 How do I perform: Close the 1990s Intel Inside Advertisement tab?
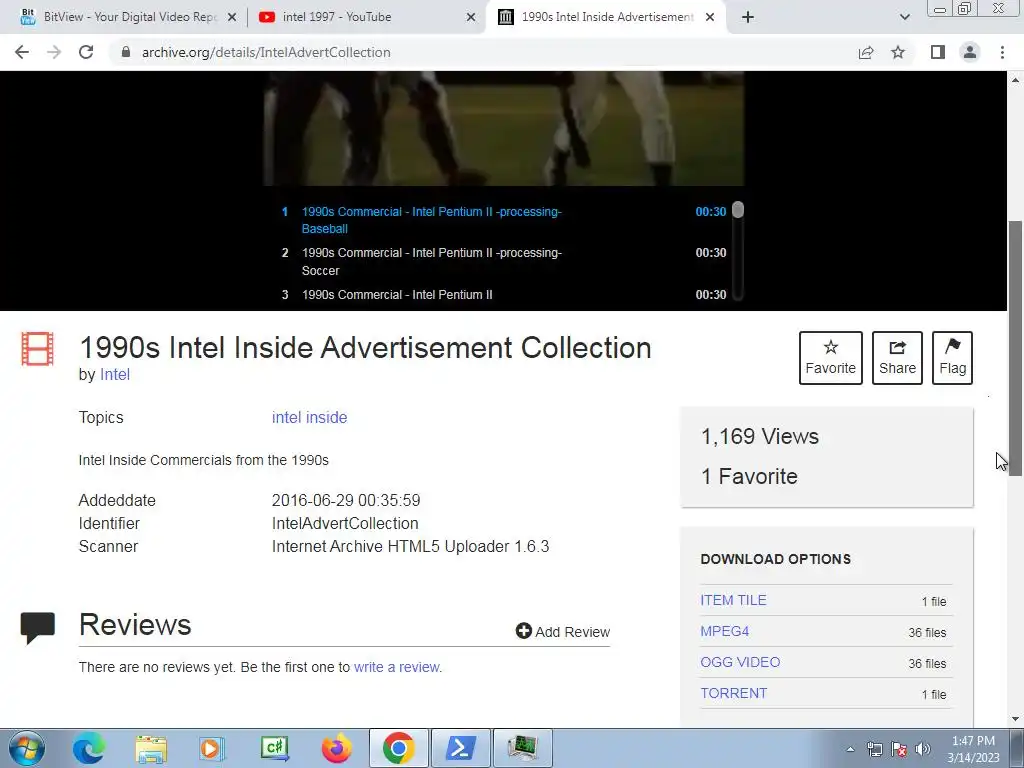tap(710, 17)
